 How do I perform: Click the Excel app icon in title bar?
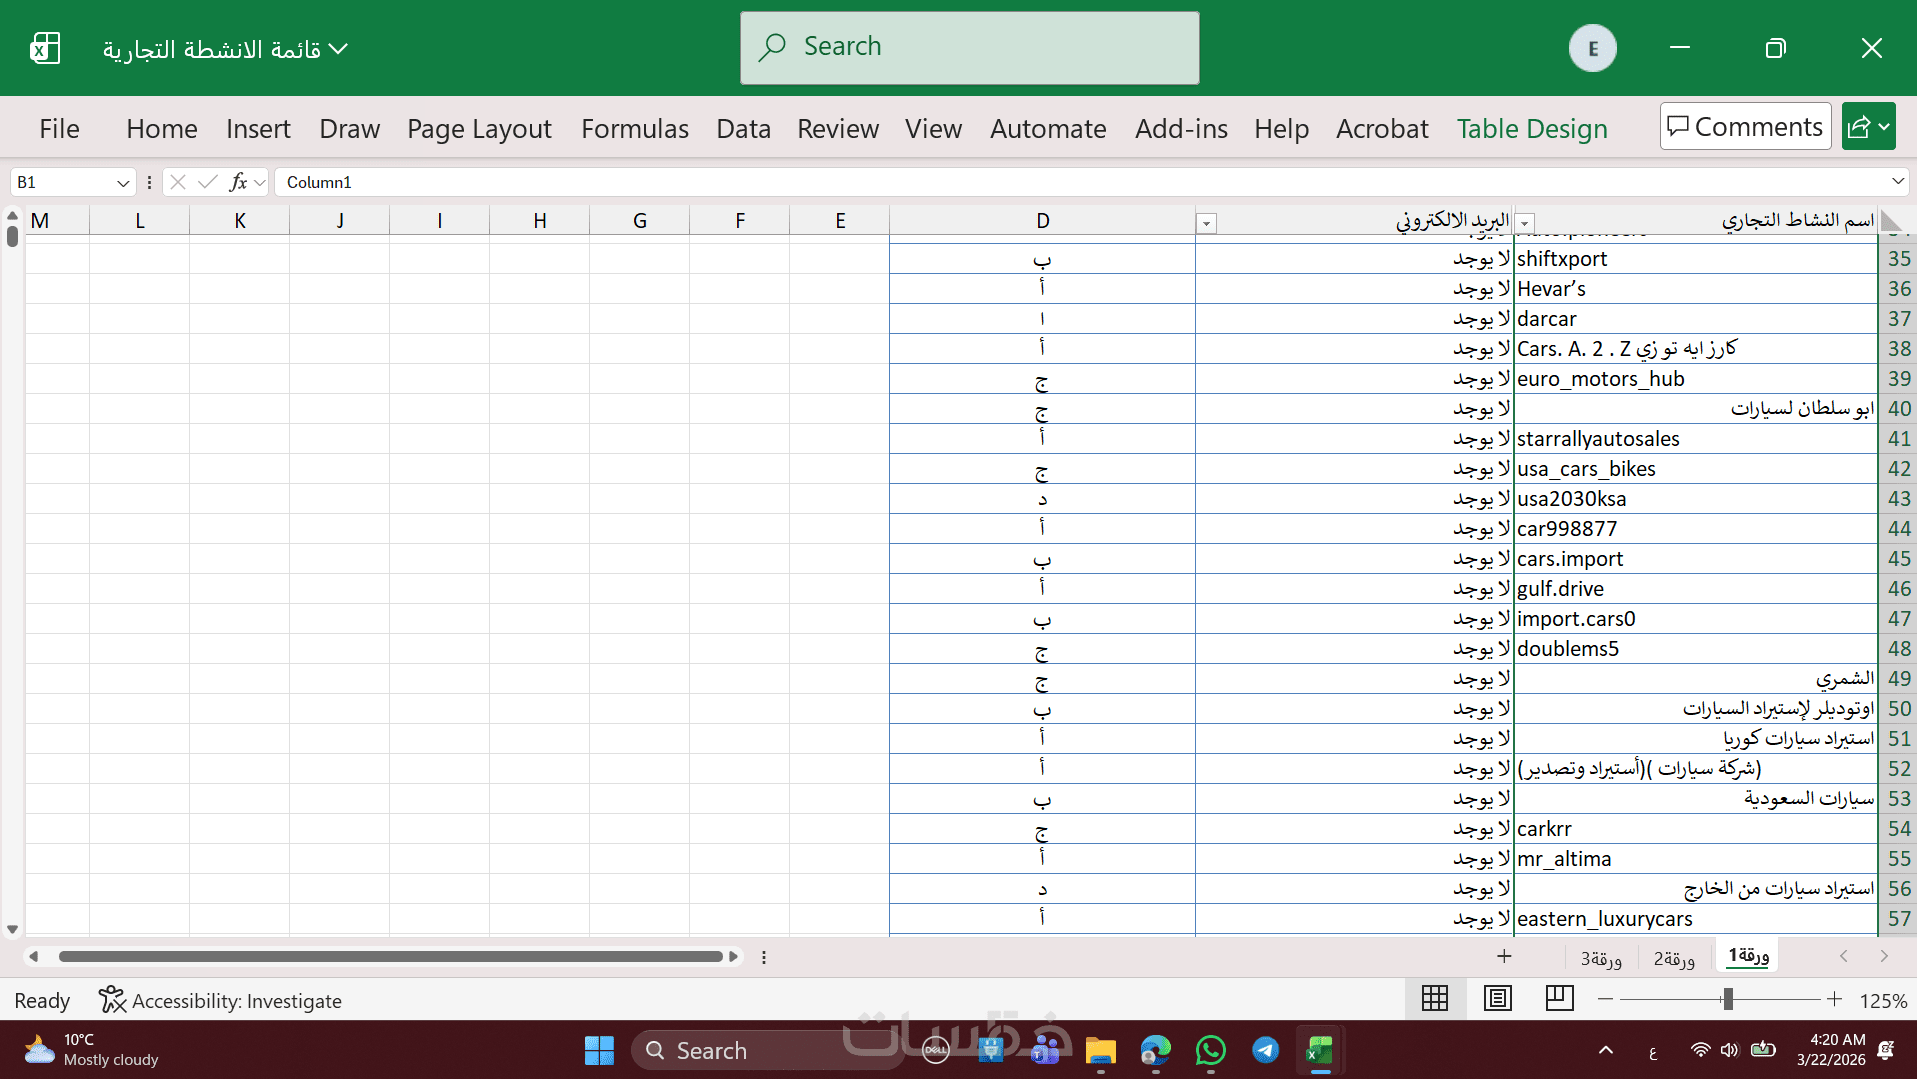(45, 48)
